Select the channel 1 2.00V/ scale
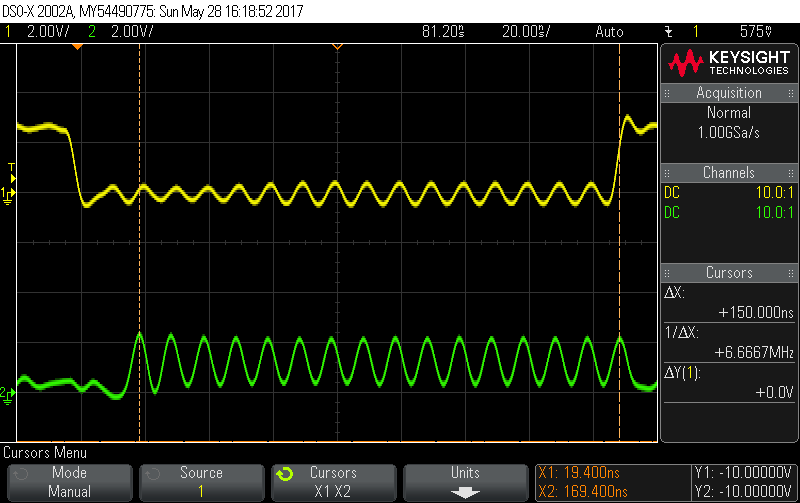The height and width of the screenshot is (503, 800). tap(48, 32)
